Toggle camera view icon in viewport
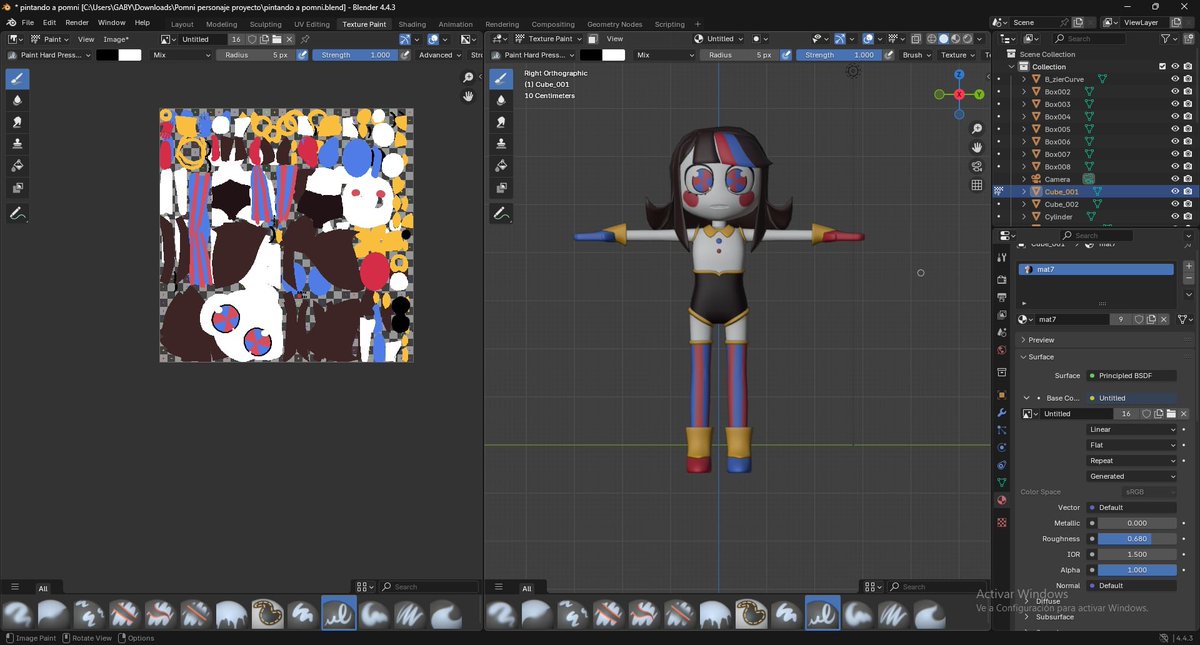1200x645 pixels. 977,166
